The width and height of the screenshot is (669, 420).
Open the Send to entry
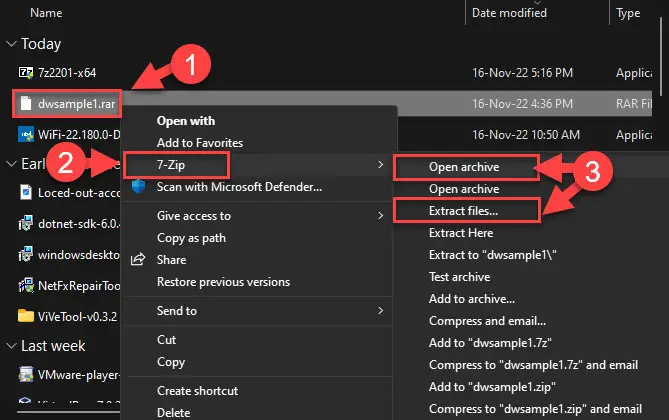tap(177, 311)
